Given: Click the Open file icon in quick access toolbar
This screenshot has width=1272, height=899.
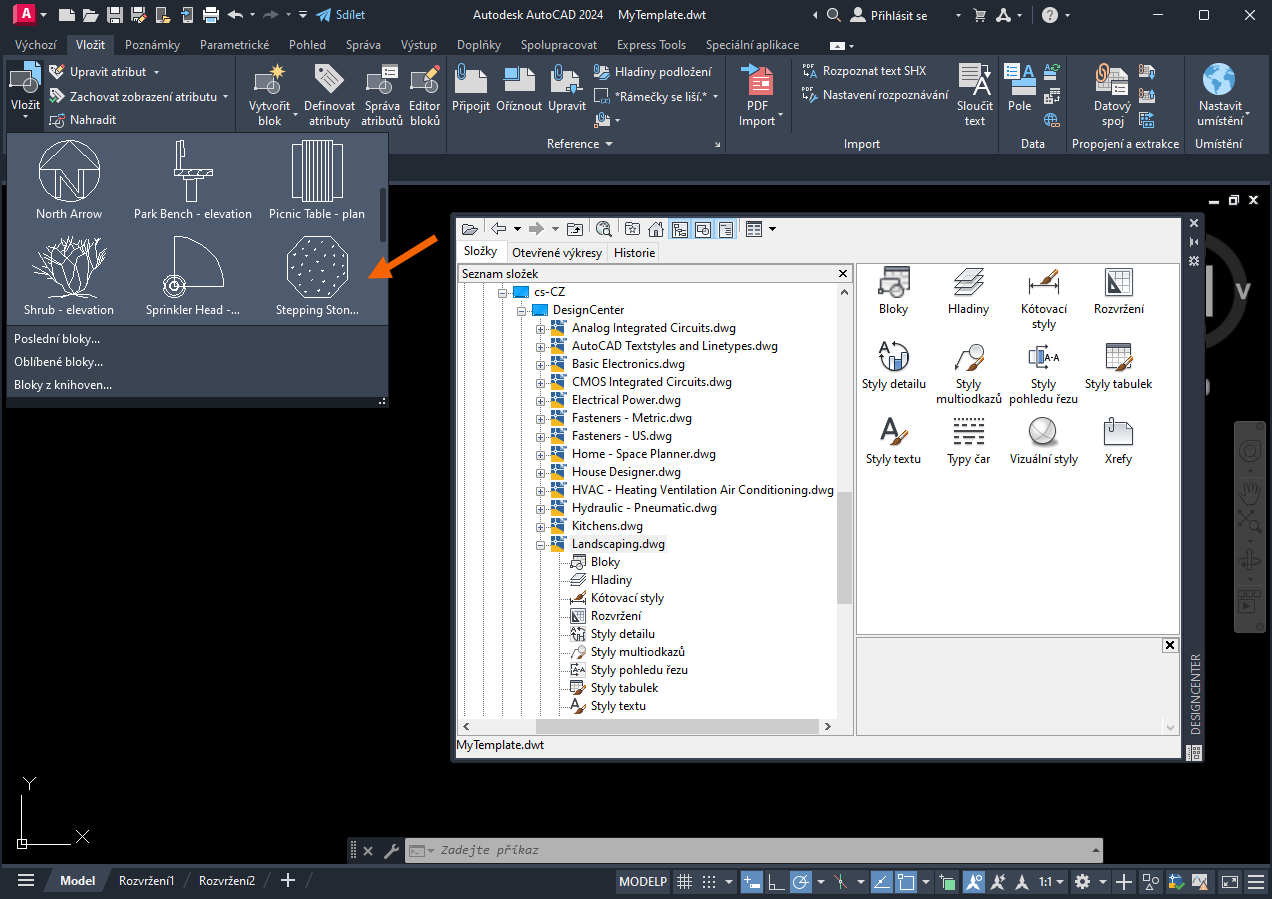Looking at the screenshot, I should [x=91, y=15].
